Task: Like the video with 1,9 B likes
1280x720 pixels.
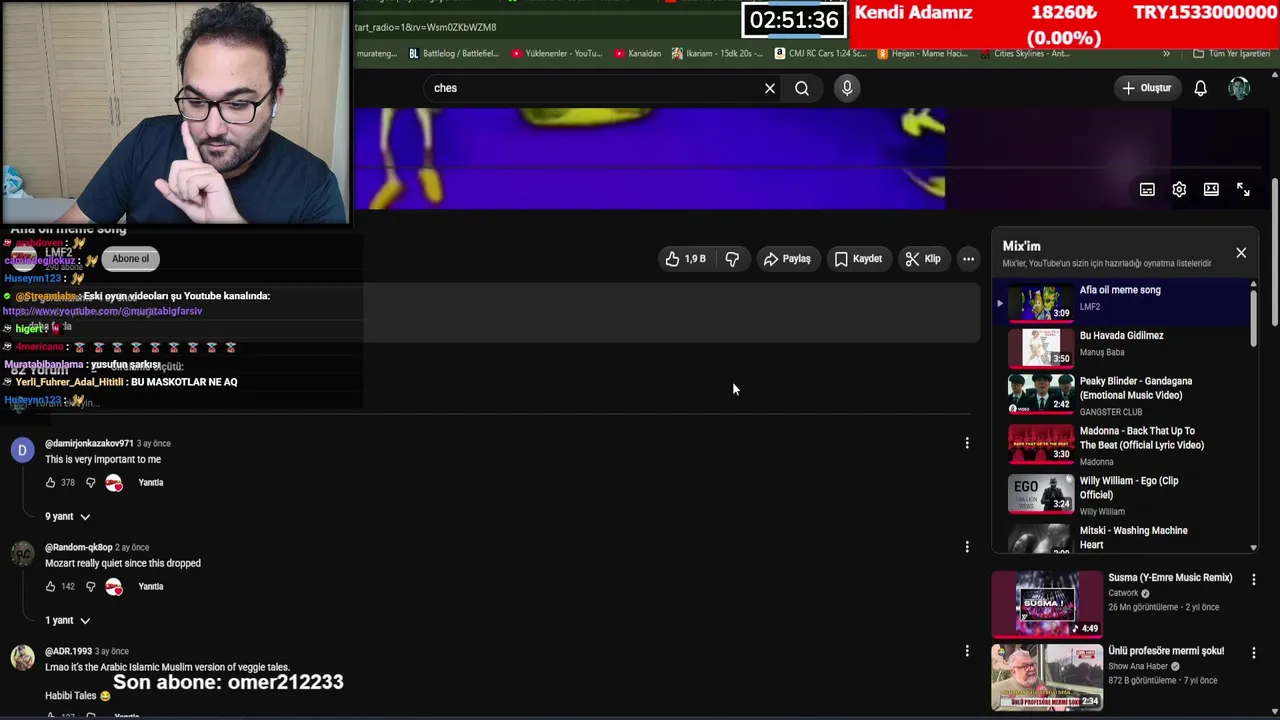Action: coord(686,259)
